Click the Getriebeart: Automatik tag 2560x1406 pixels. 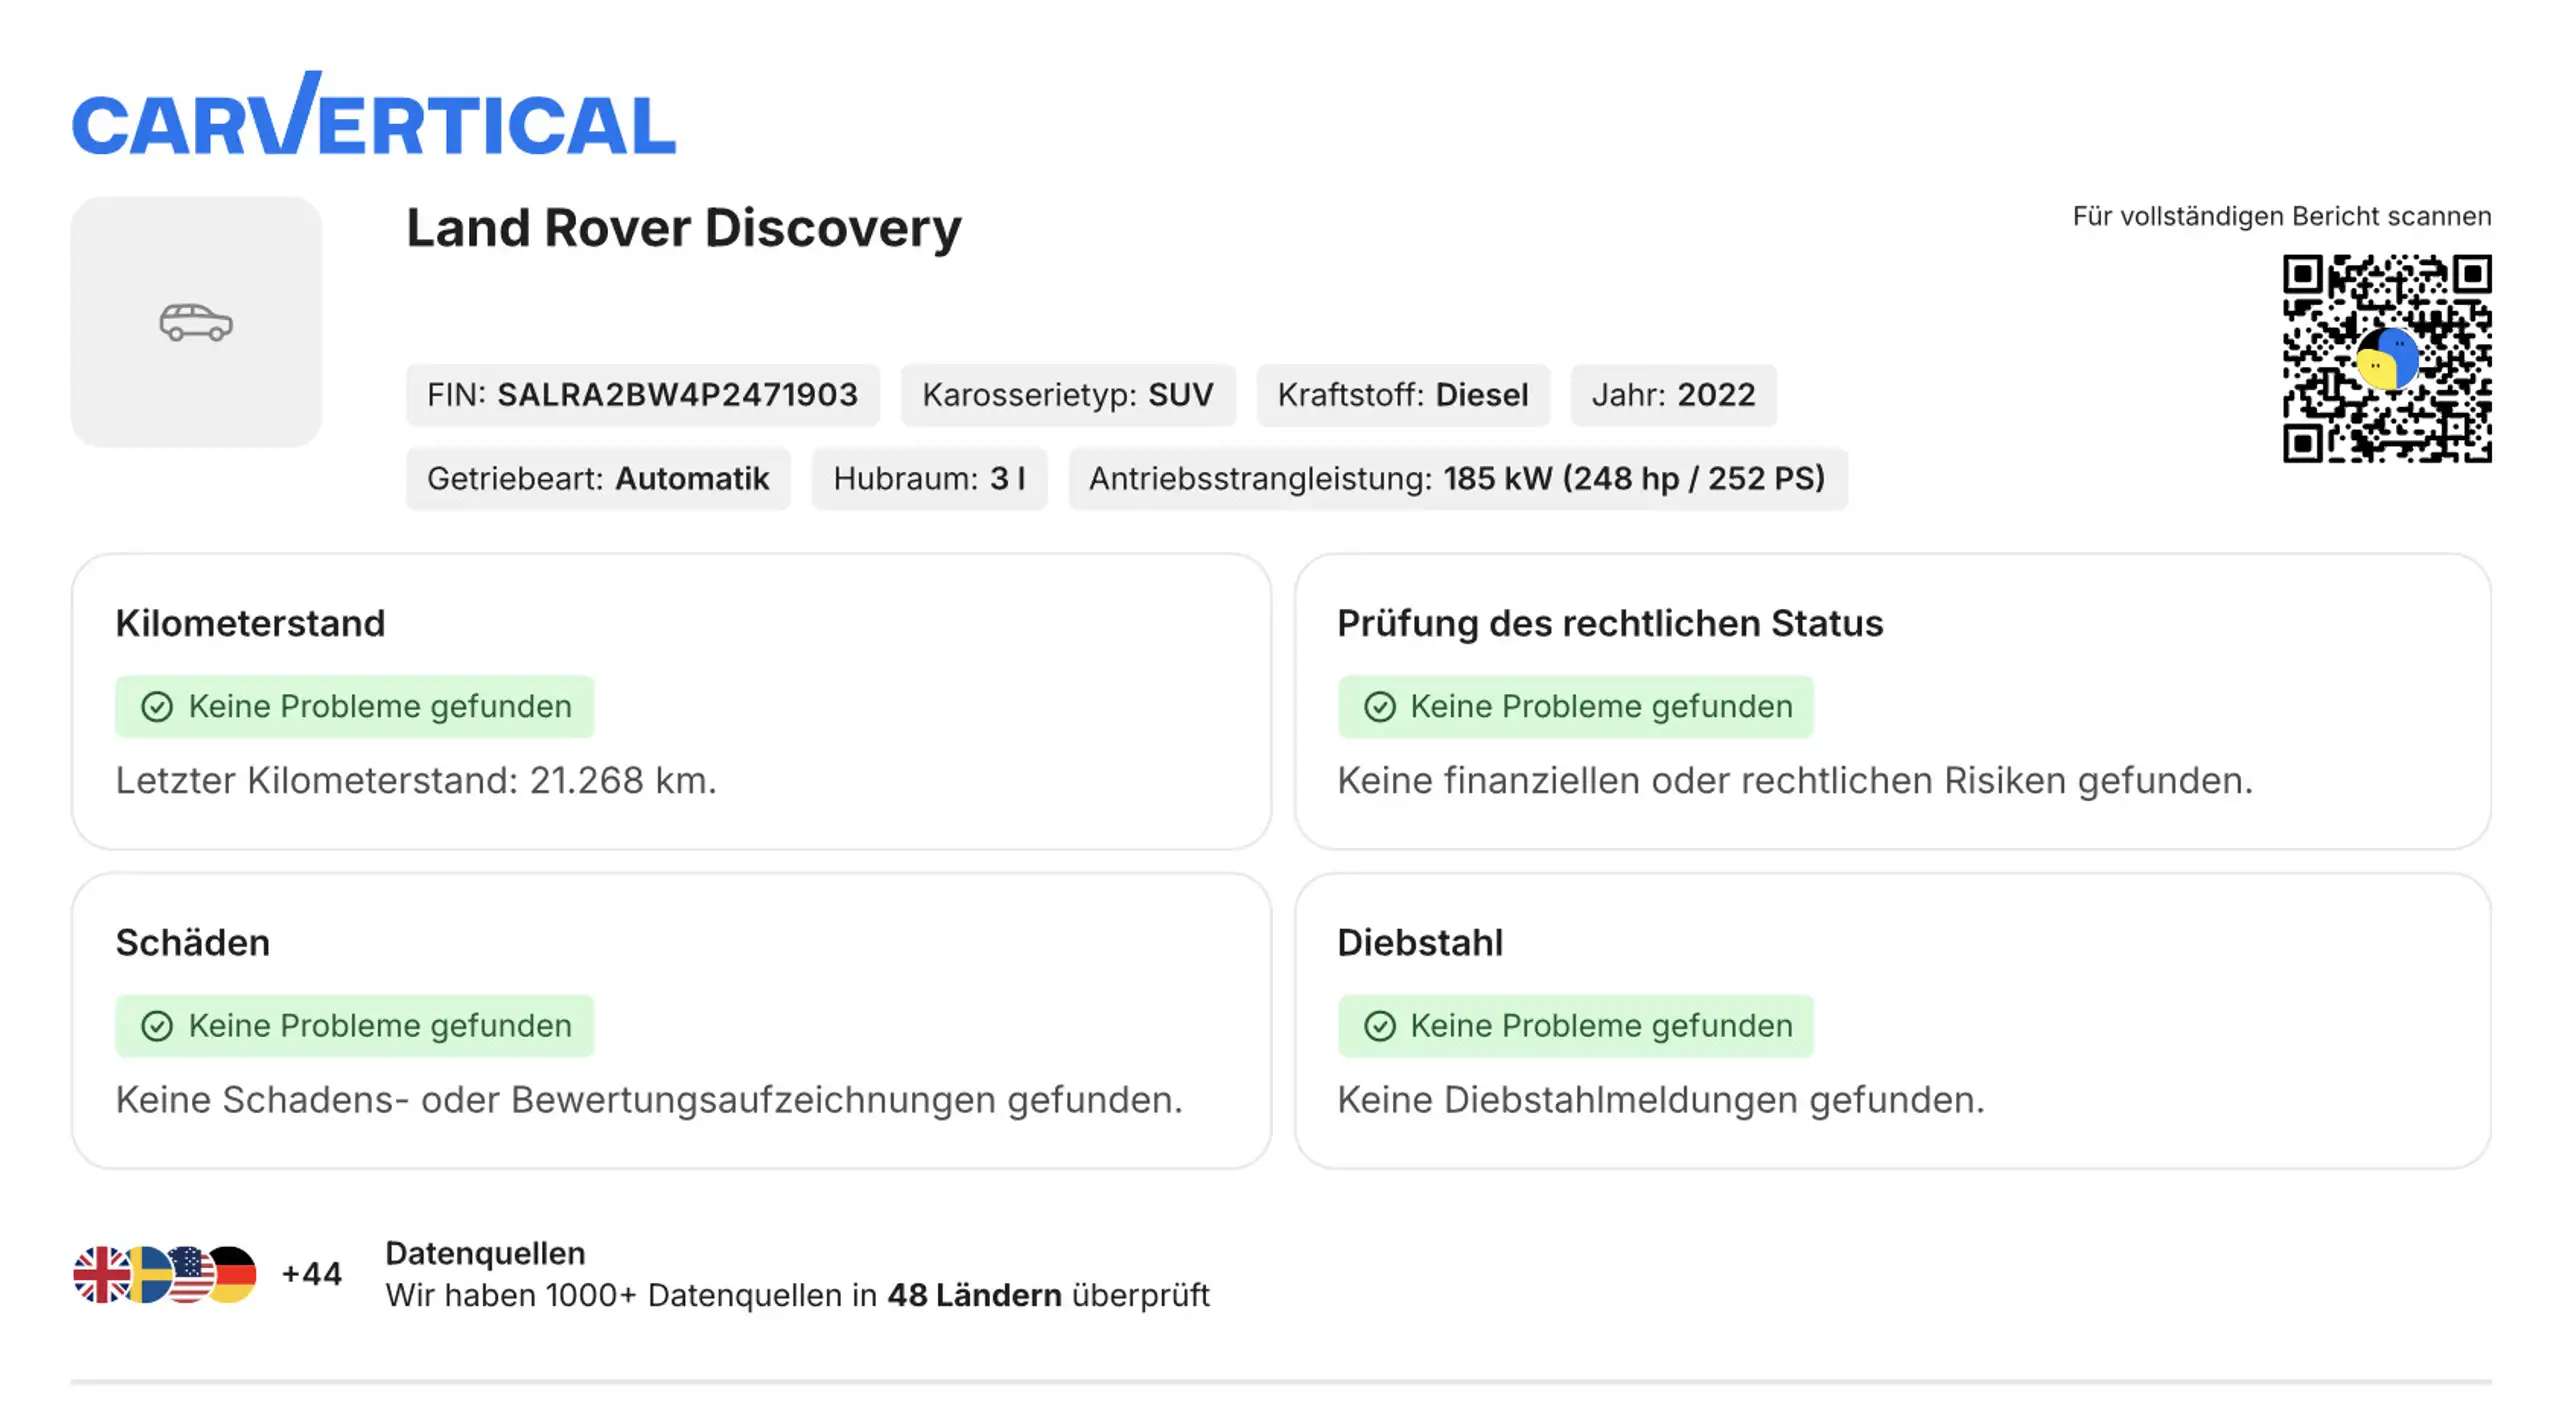[x=598, y=479]
